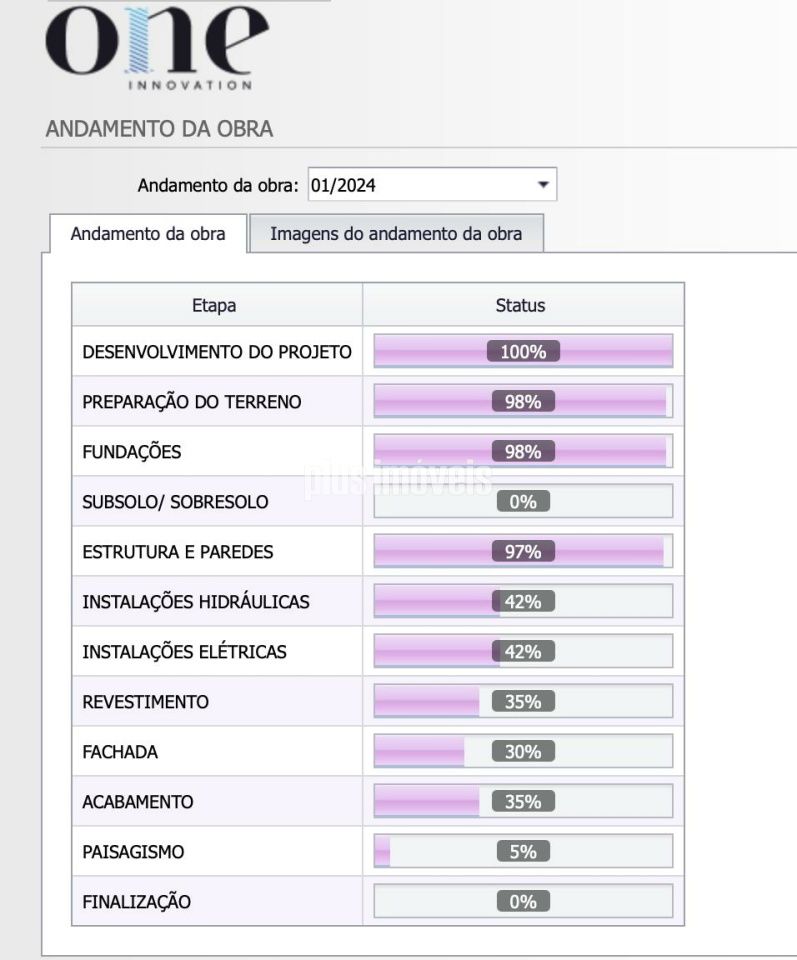The image size is (797, 960).
Task: Click the Etapa column header
Action: coord(216,305)
